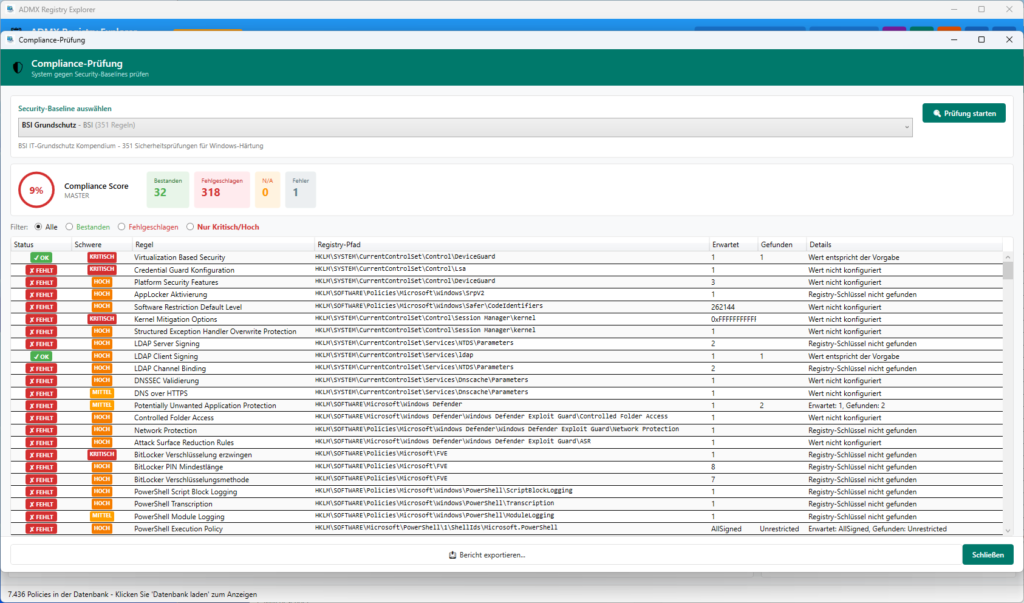This screenshot has height=603, width=1024.
Task: Click the Prüfung starten button
Action: 963,113
